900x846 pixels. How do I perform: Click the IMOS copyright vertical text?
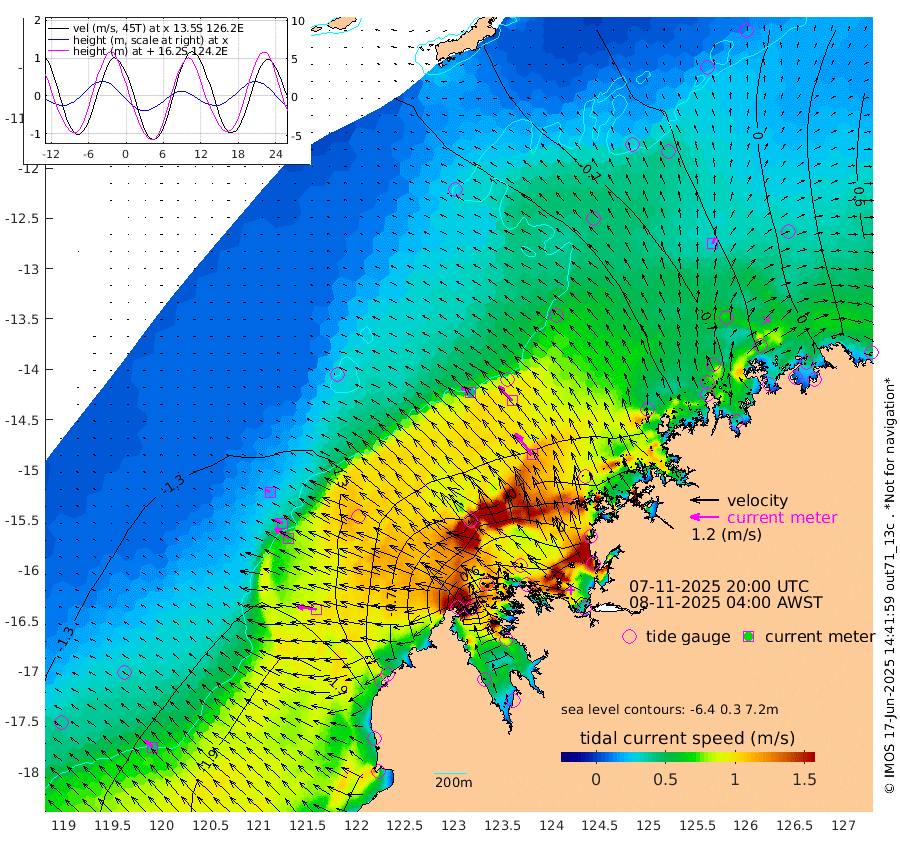coord(890,585)
